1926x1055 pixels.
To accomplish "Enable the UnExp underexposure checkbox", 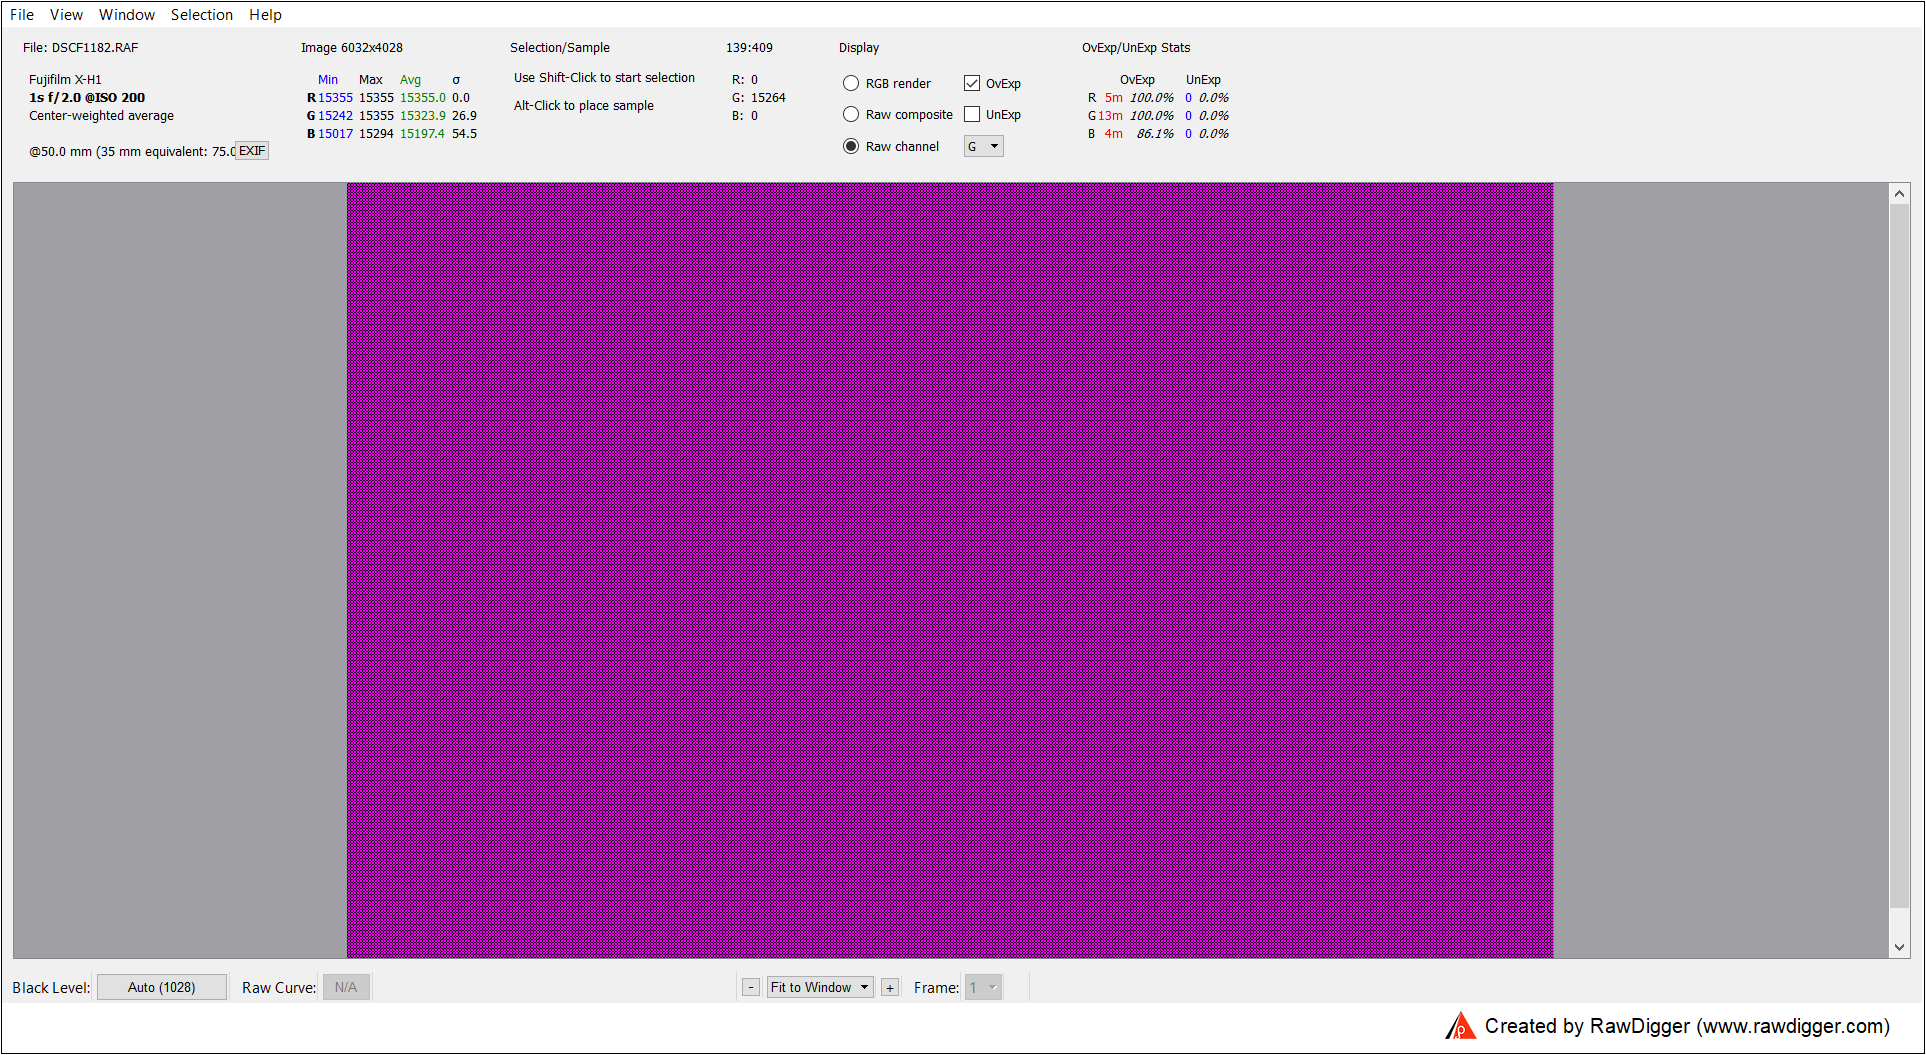I will pyautogui.click(x=972, y=115).
